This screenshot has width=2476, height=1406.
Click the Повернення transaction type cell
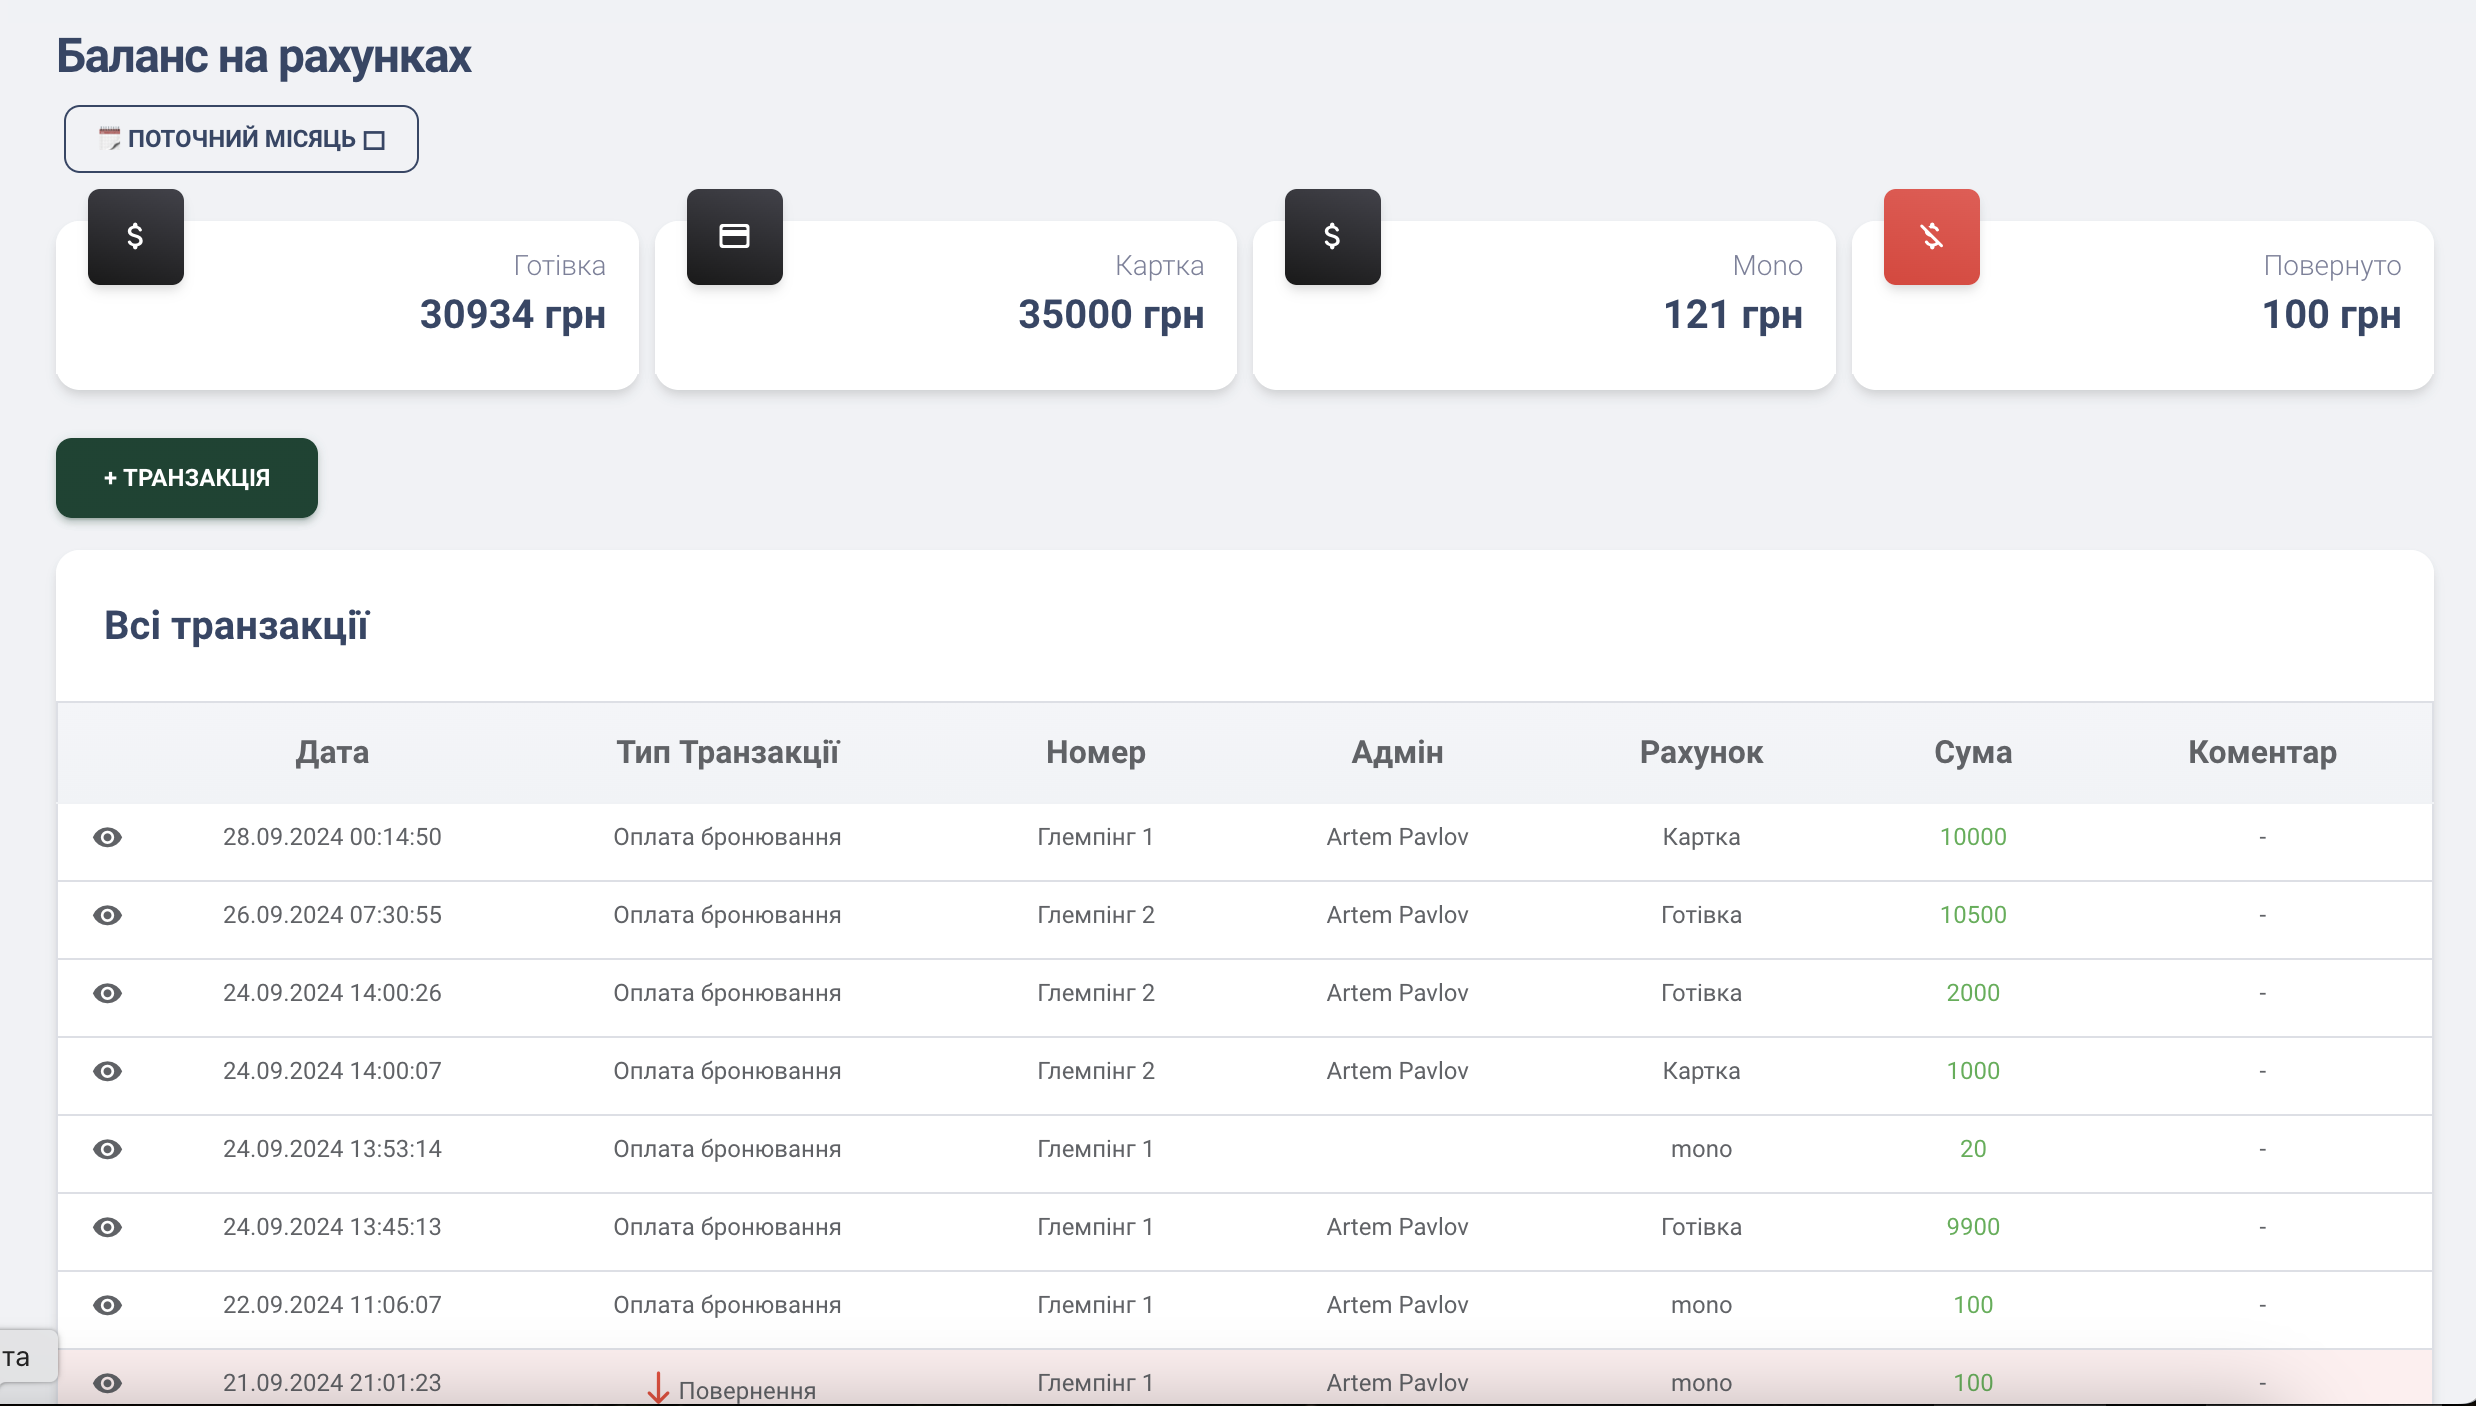[731, 1388]
